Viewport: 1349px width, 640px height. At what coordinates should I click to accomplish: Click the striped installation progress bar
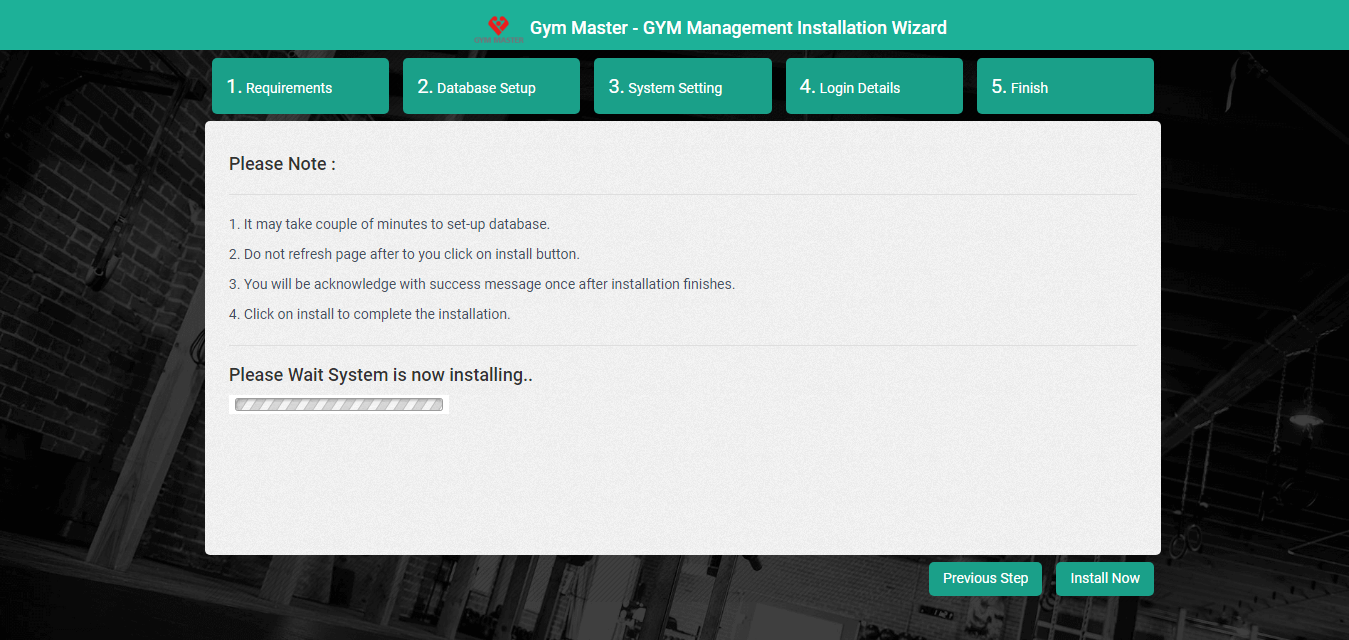point(338,405)
